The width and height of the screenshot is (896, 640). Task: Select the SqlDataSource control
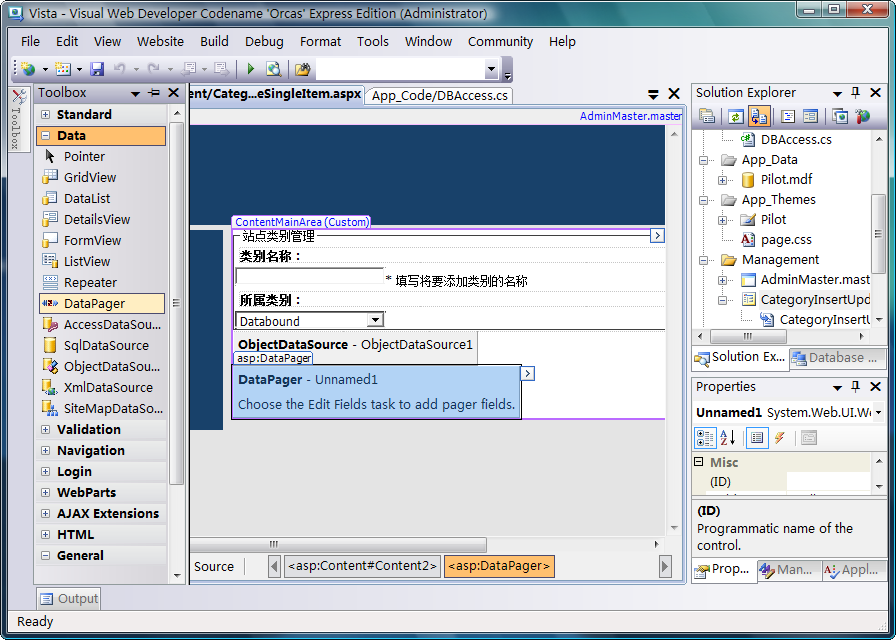pos(102,346)
